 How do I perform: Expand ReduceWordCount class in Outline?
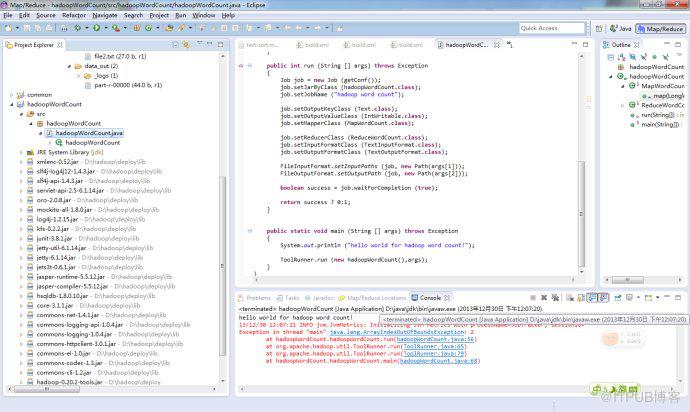[x=623, y=106]
